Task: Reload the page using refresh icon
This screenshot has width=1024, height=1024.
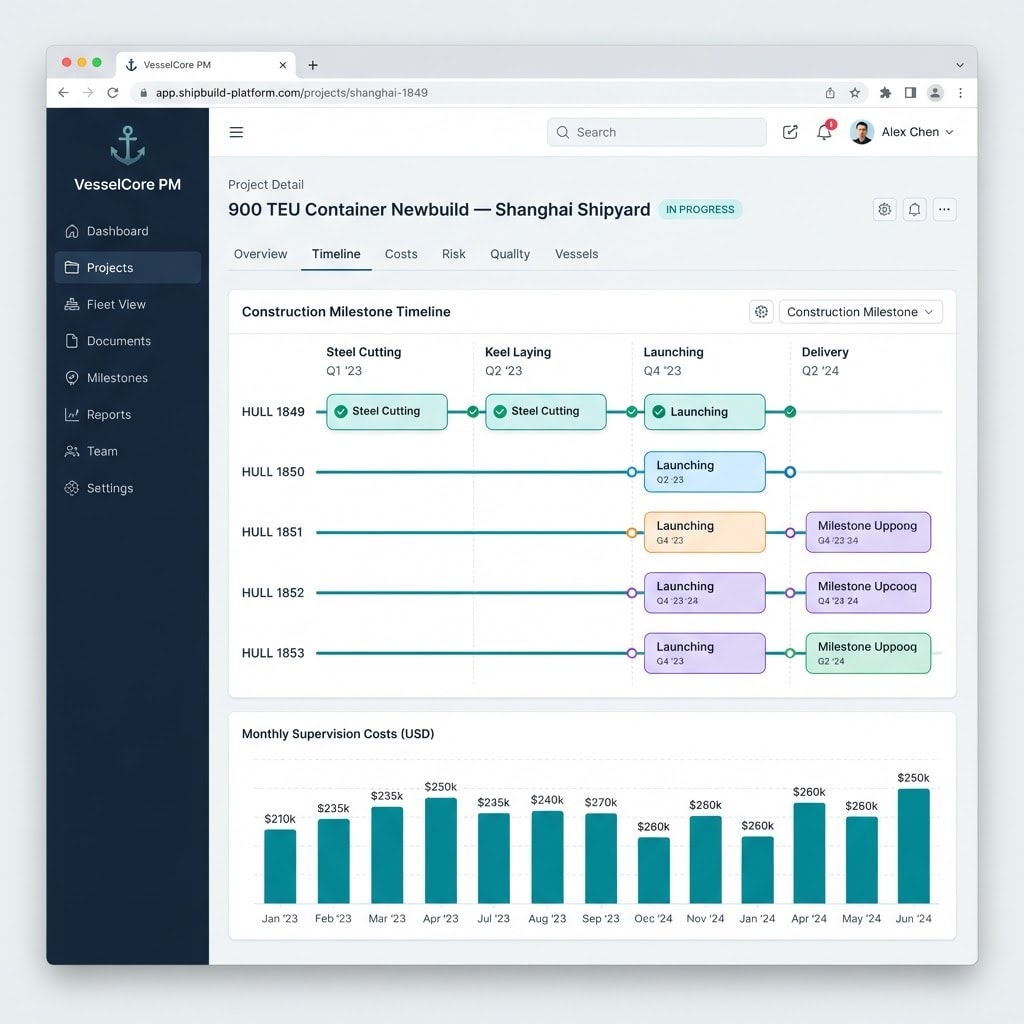Action: pos(113,93)
